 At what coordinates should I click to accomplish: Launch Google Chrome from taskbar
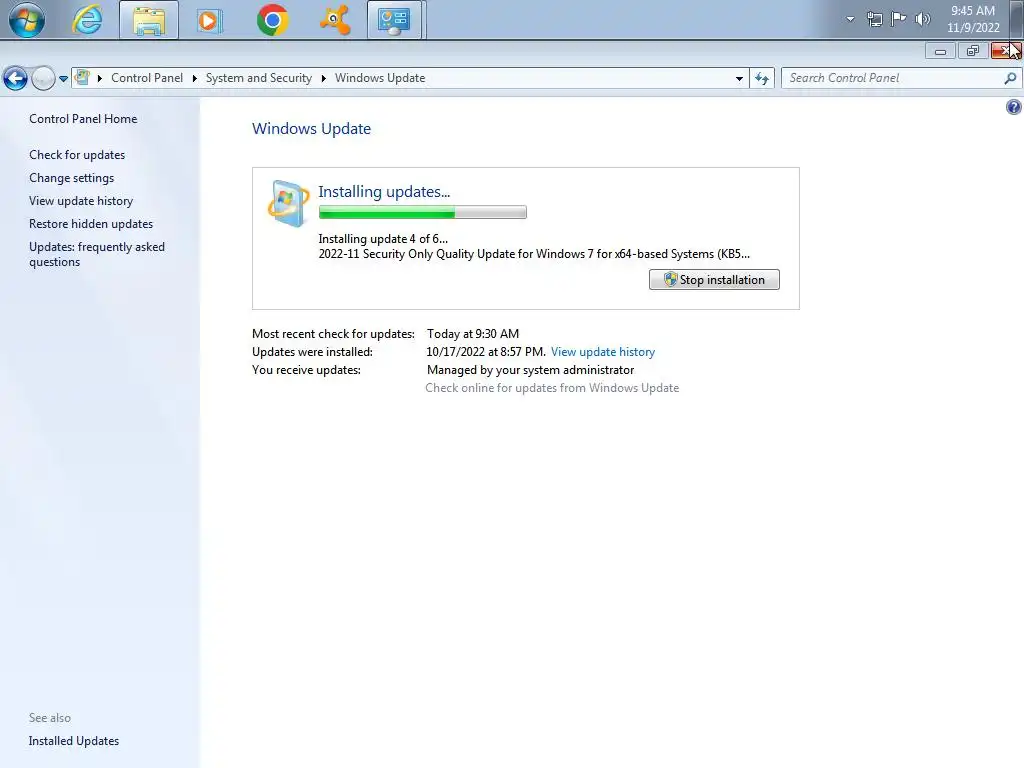coord(272,20)
